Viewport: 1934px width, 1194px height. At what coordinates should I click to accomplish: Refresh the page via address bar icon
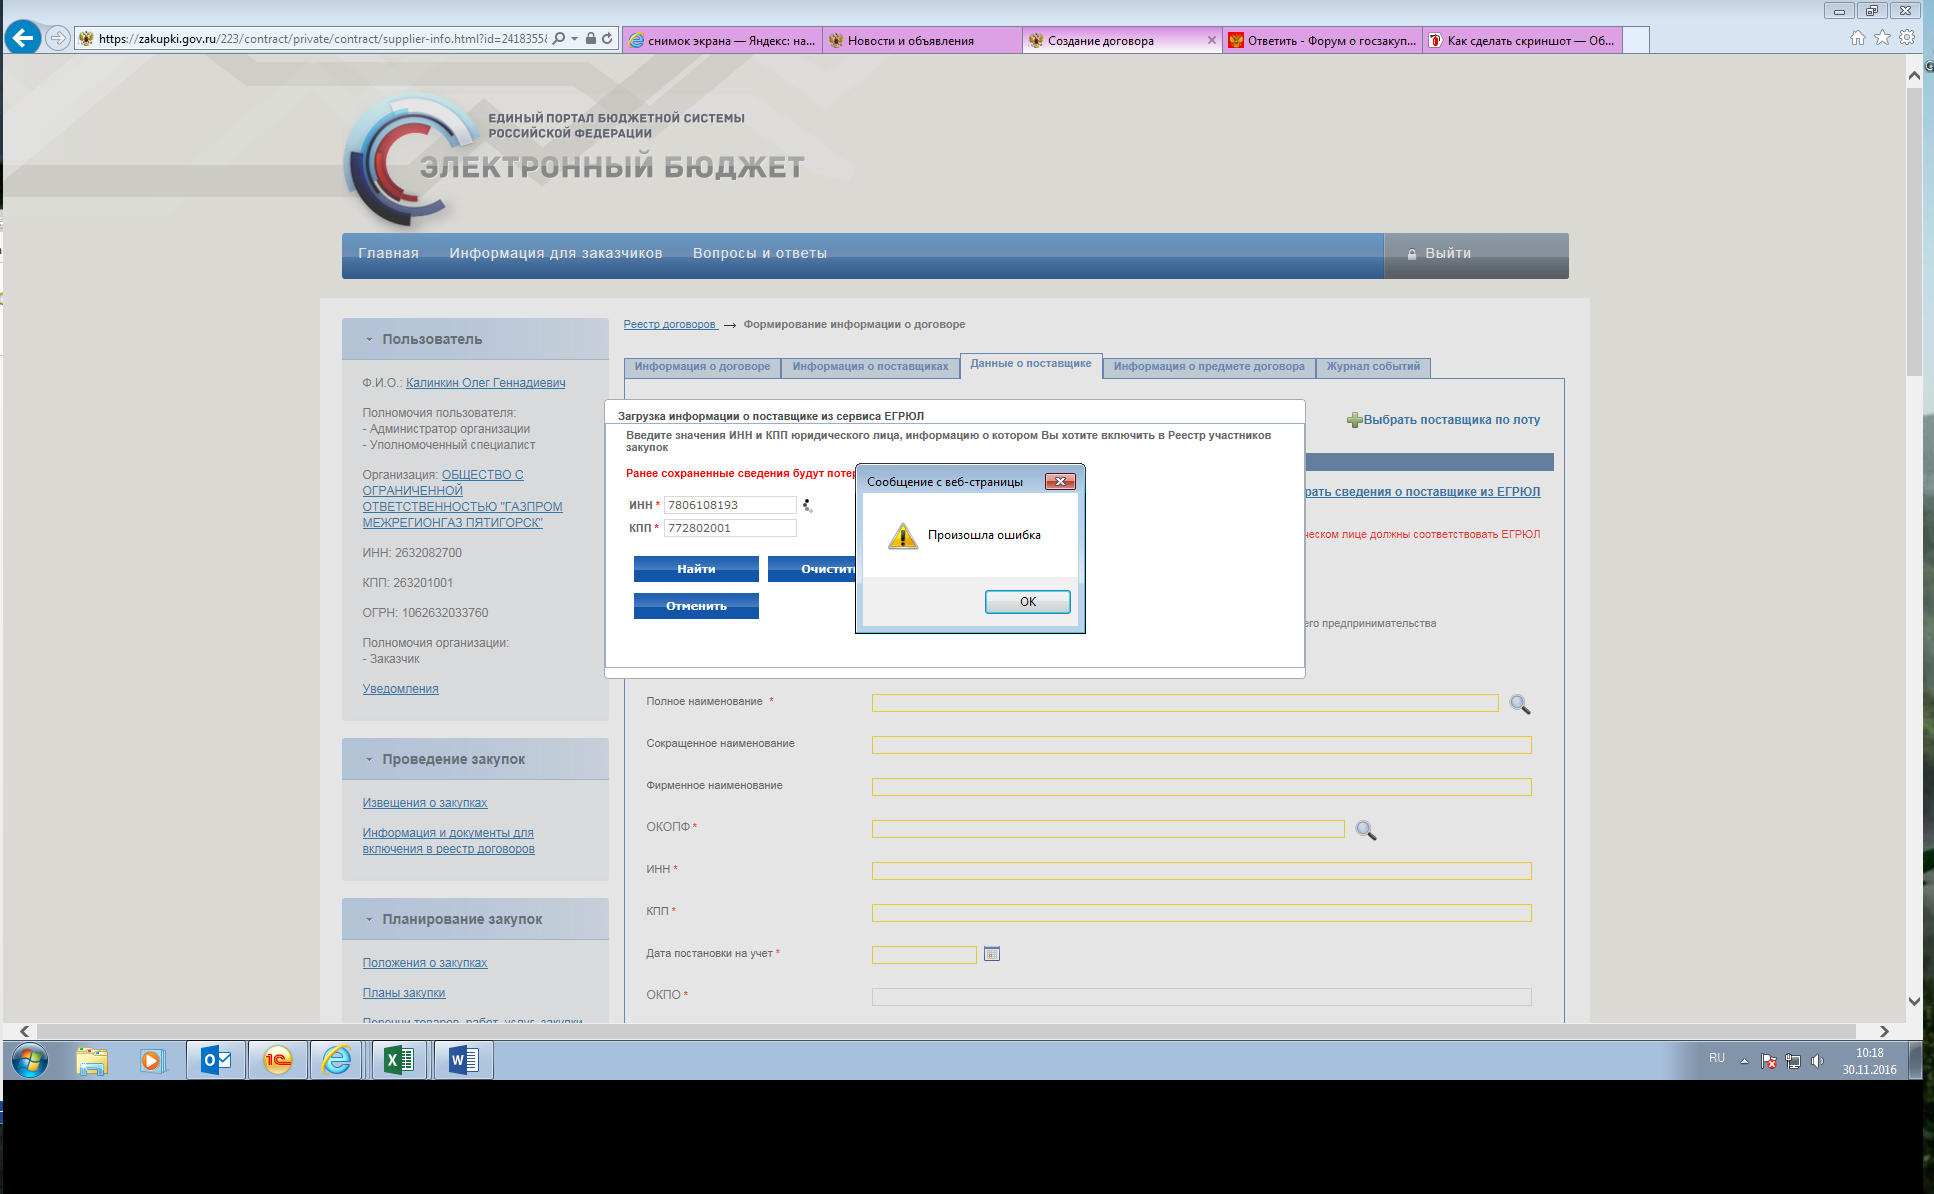click(x=607, y=39)
